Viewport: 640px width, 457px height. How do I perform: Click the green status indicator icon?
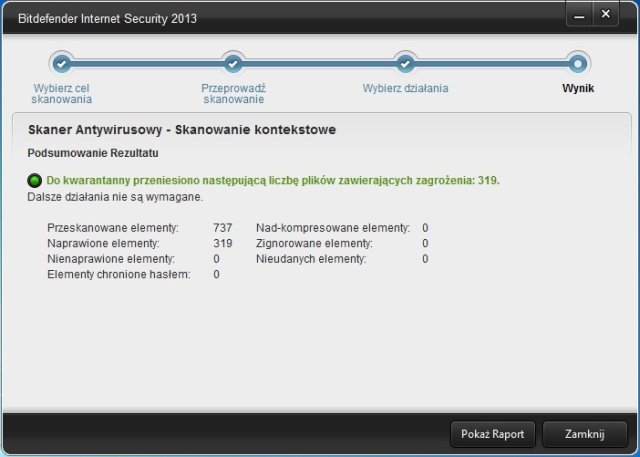(35, 181)
